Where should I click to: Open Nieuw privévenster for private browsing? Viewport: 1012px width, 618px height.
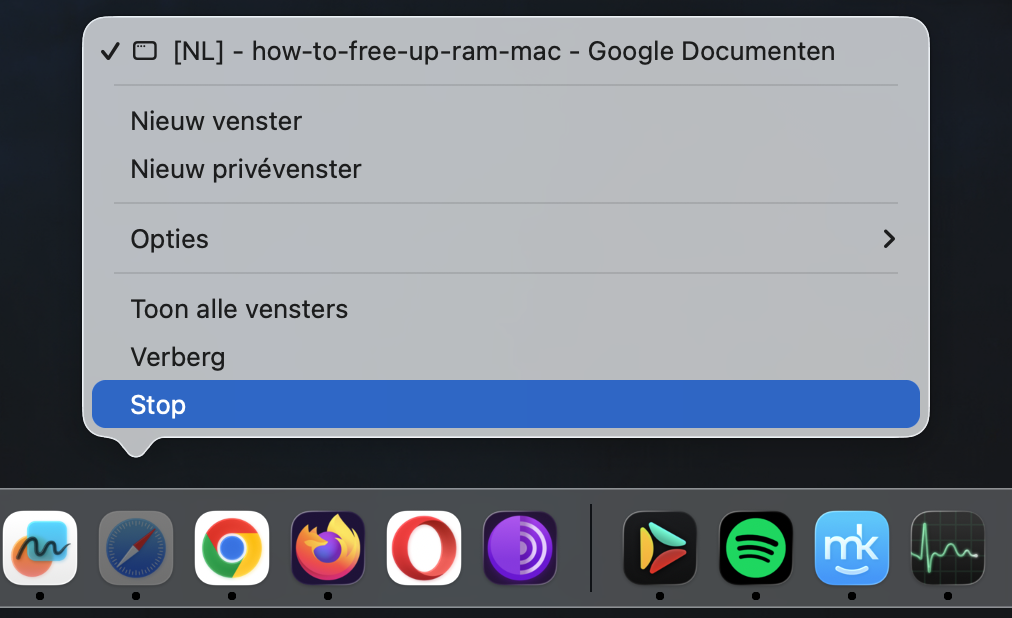coord(245,169)
